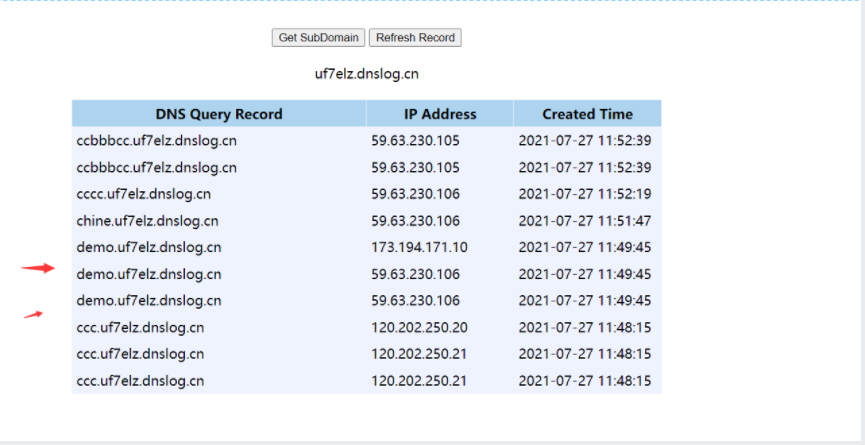This screenshot has width=865, height=445.
Task: Click the IP address 173.194.171.10
Action: tap(419, 247)
